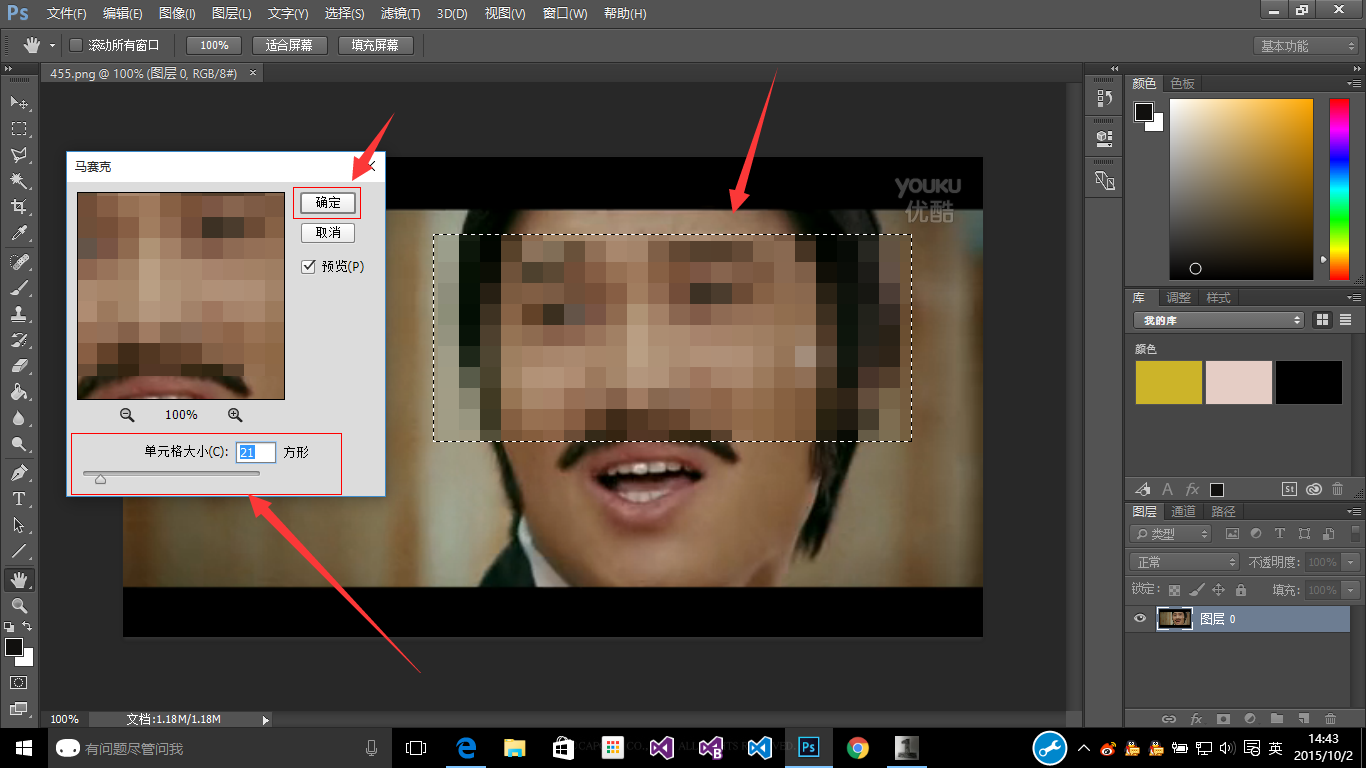The height and width of the screenshot is (768, 1366).
Task: Toggle lock position icon
Action: (x=1218, y=590)
